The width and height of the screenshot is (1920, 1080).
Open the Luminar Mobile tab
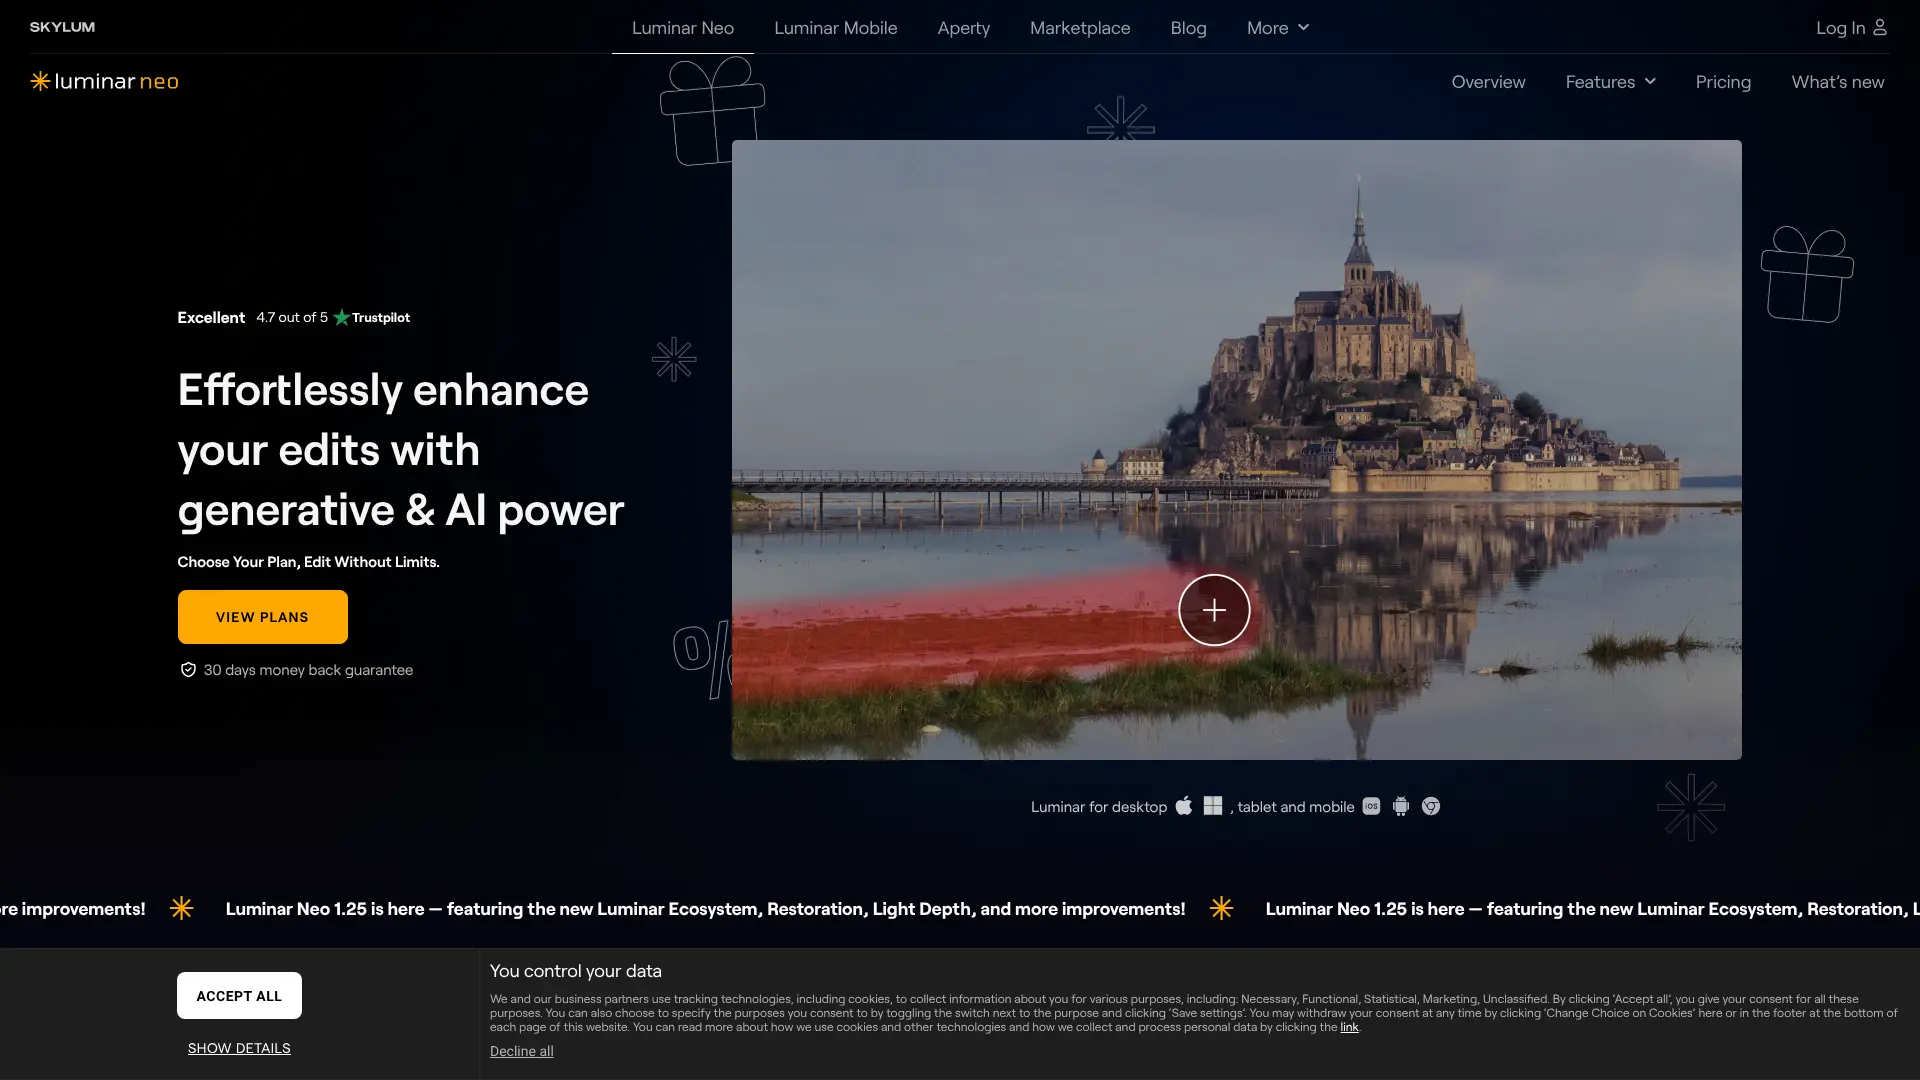[x=835, y=28]
